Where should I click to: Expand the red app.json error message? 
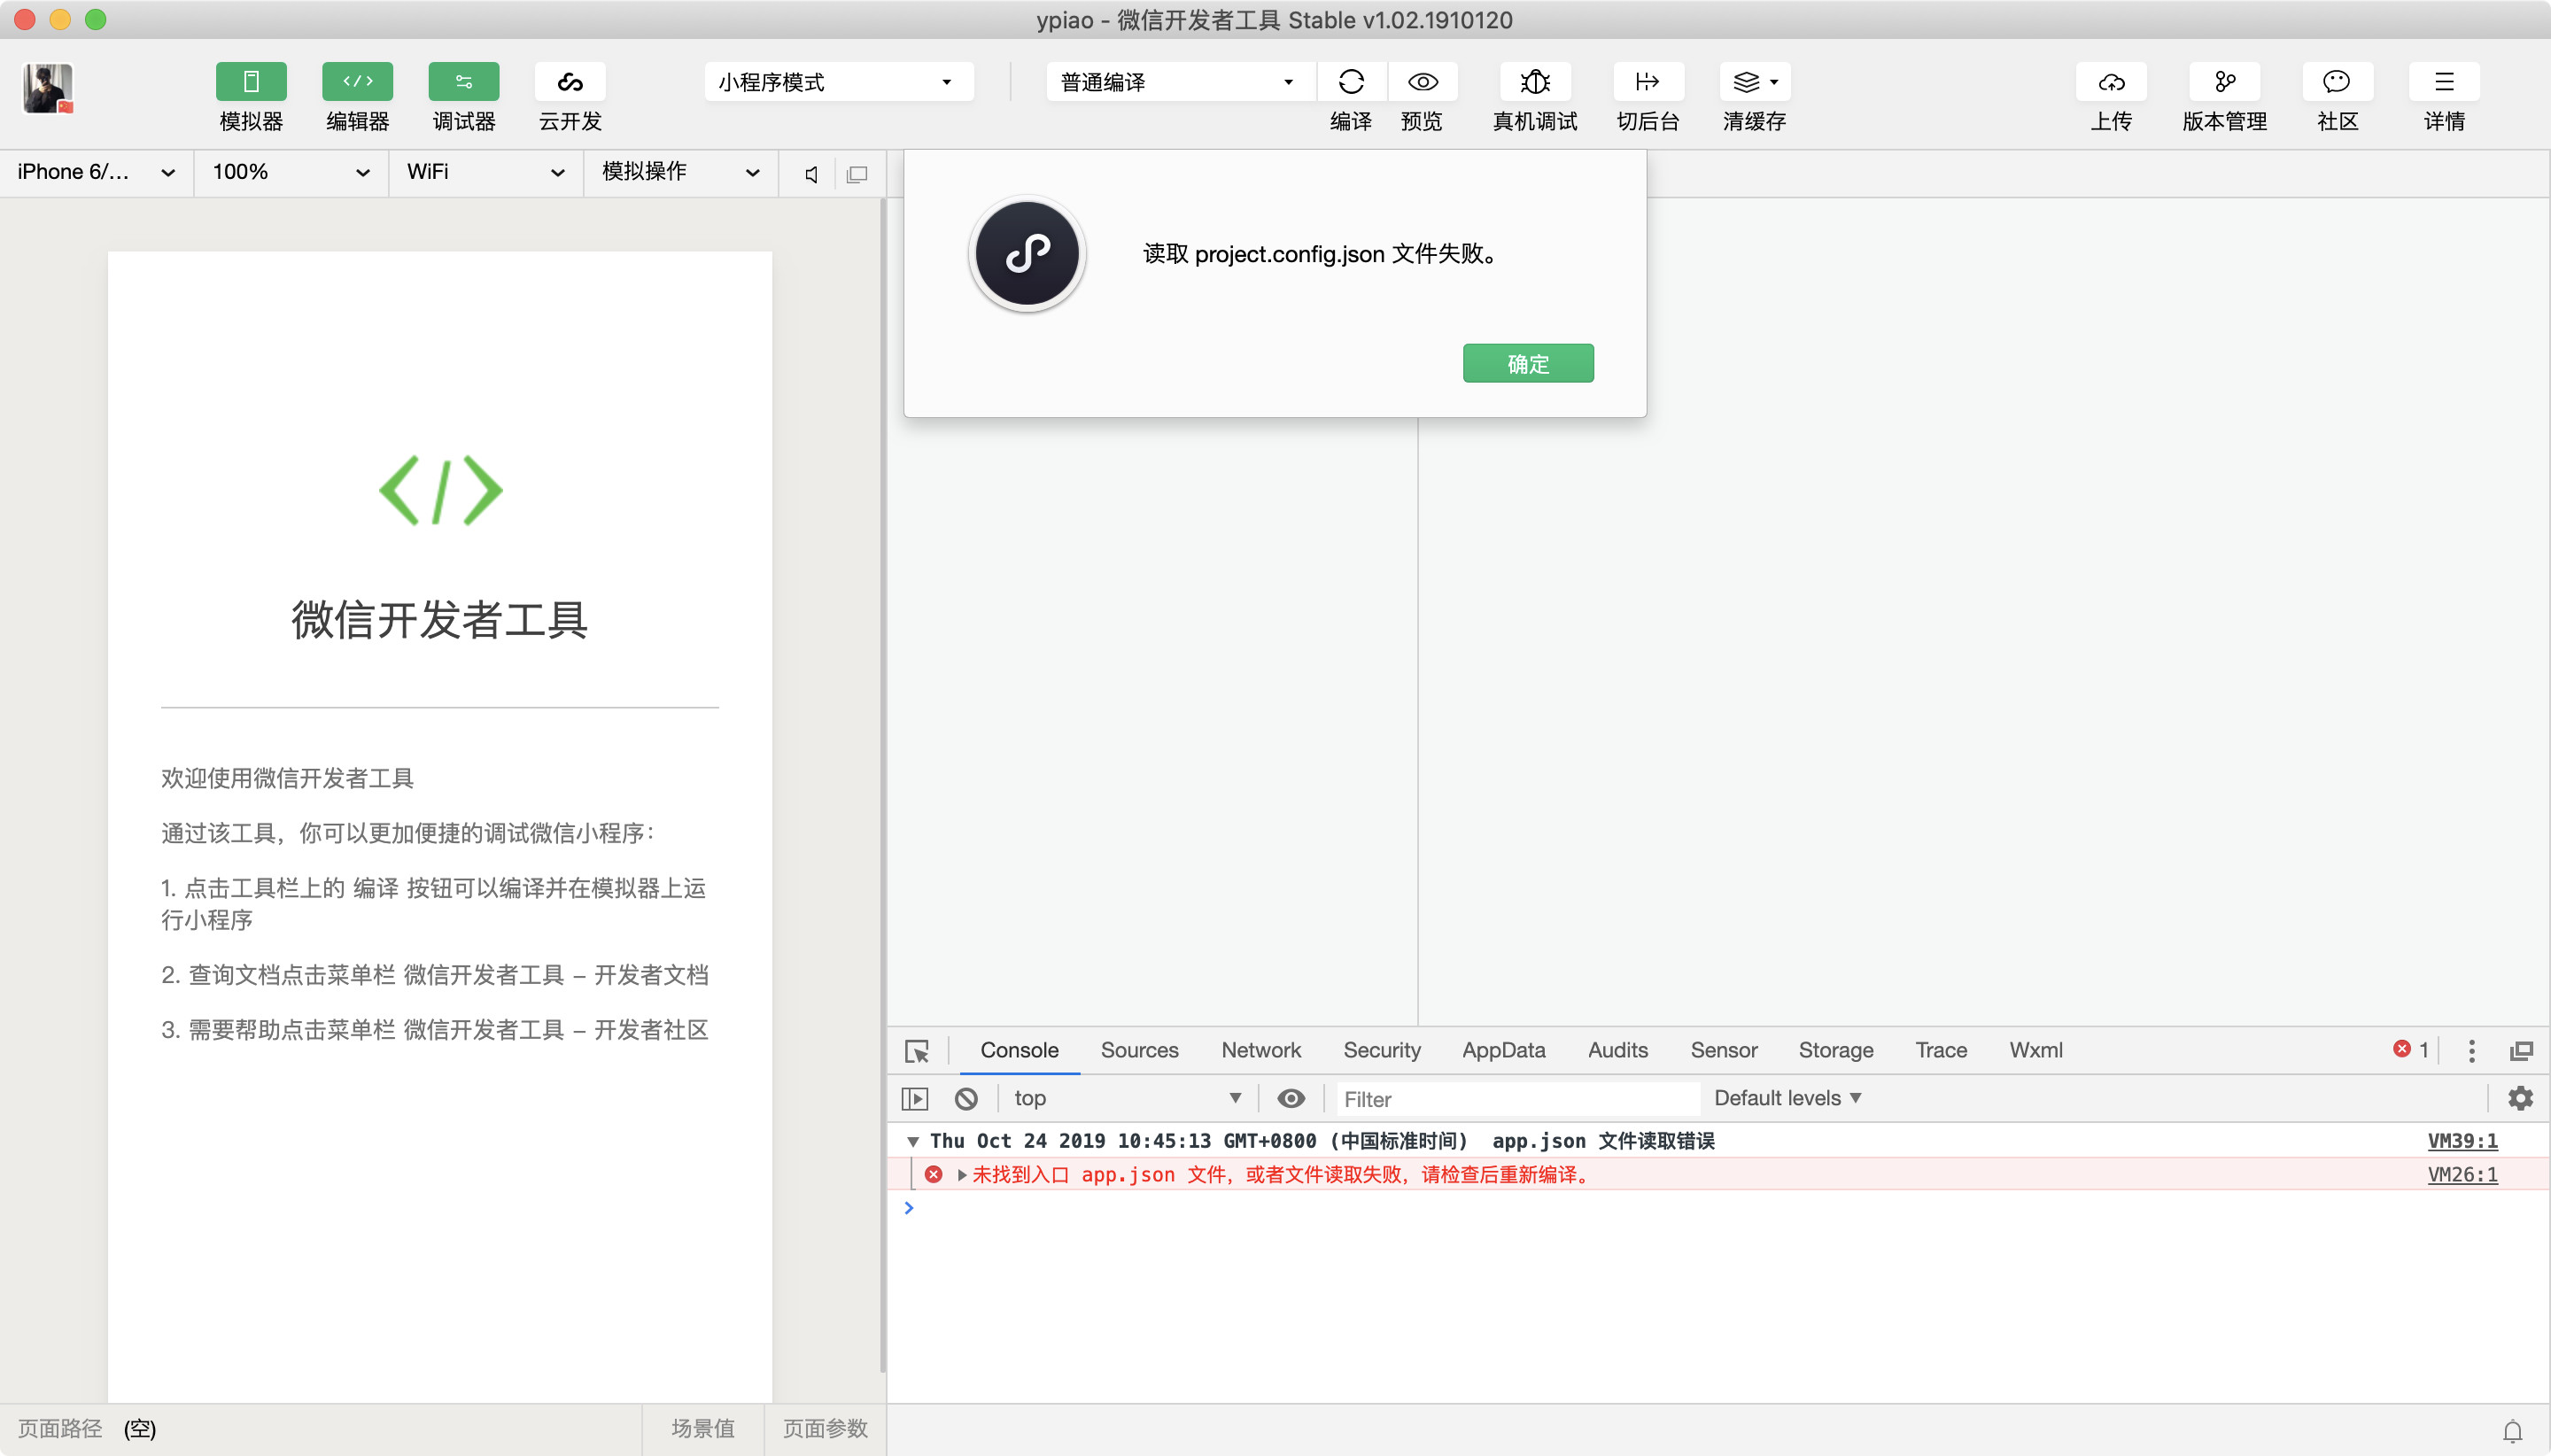tap(961, 1175)
